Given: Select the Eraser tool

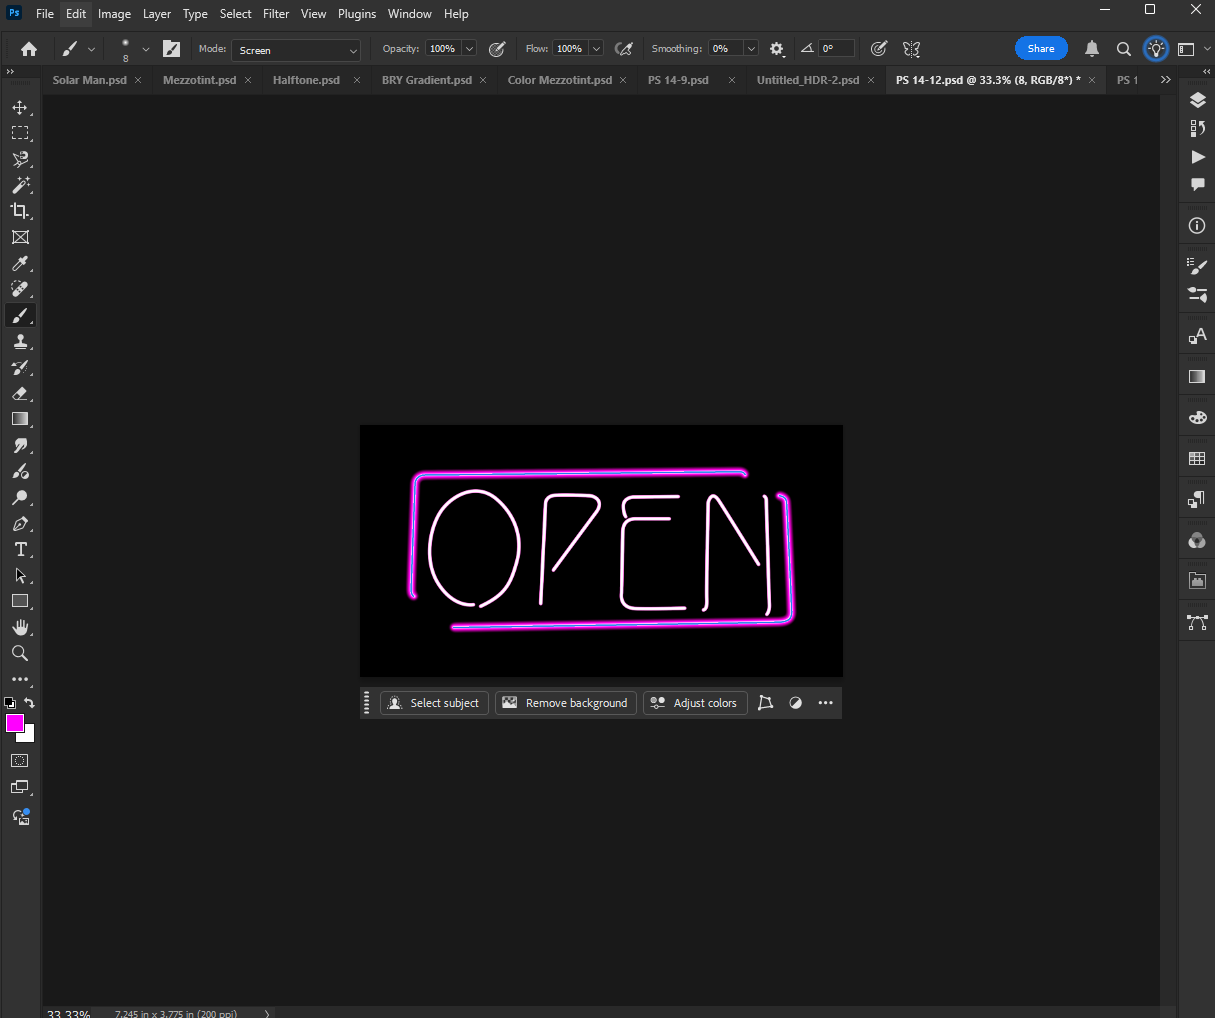Looking at the screenshot, I should (20, 393).
